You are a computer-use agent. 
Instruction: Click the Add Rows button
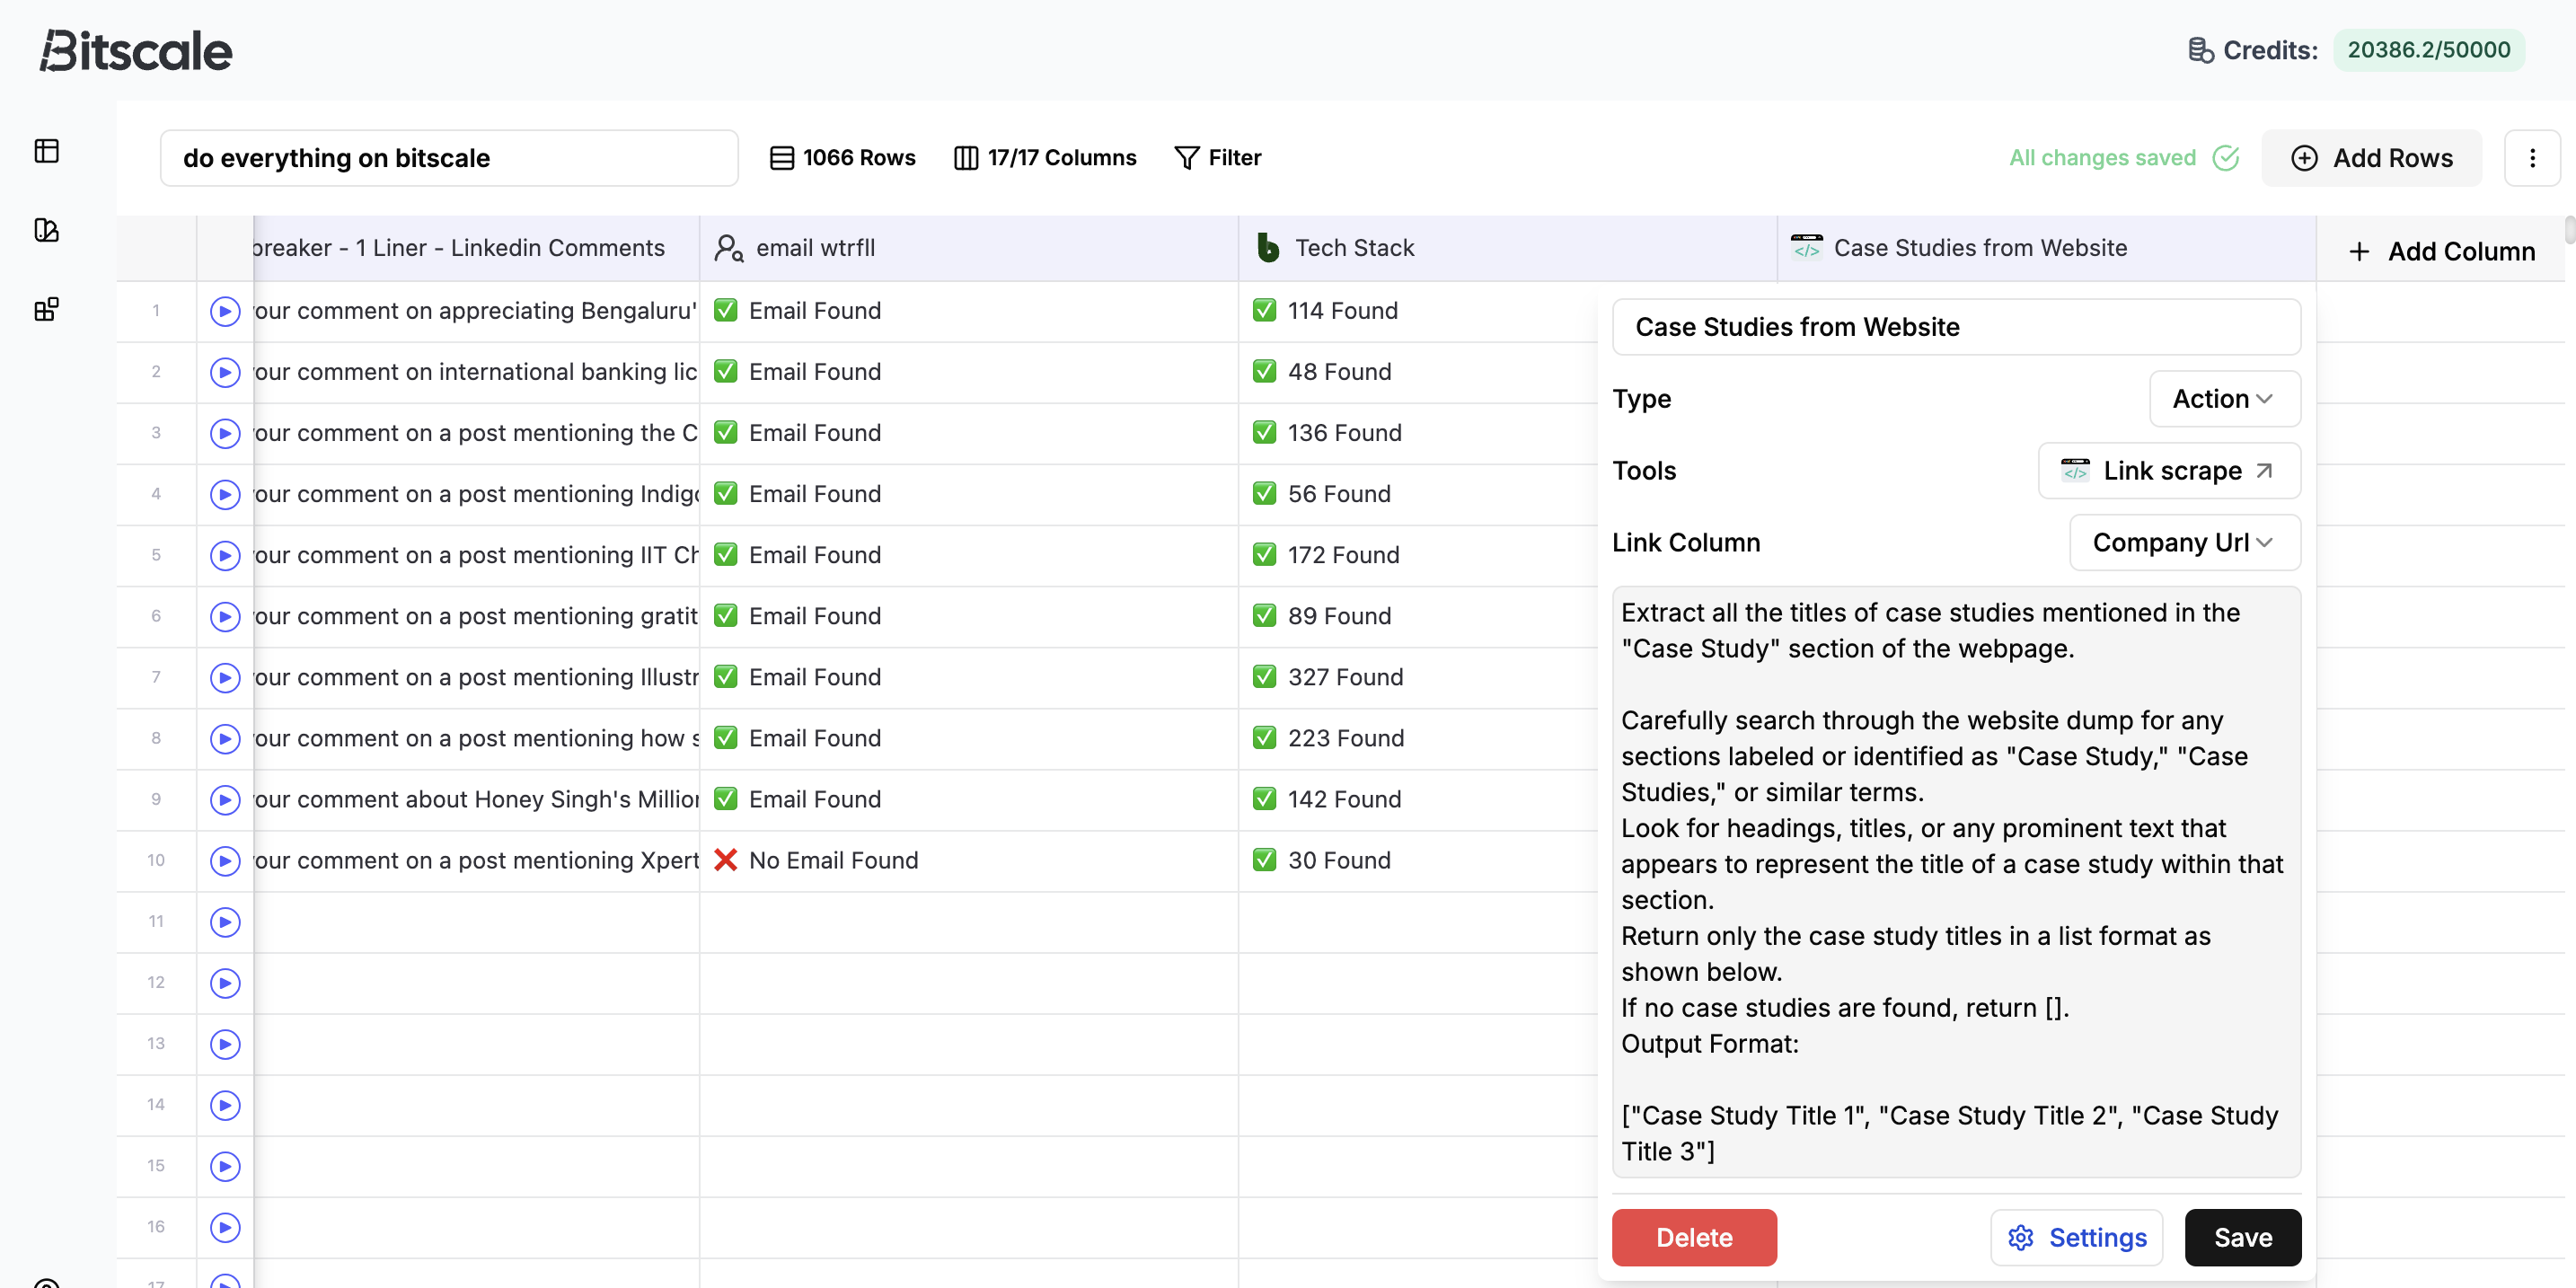2371,158
